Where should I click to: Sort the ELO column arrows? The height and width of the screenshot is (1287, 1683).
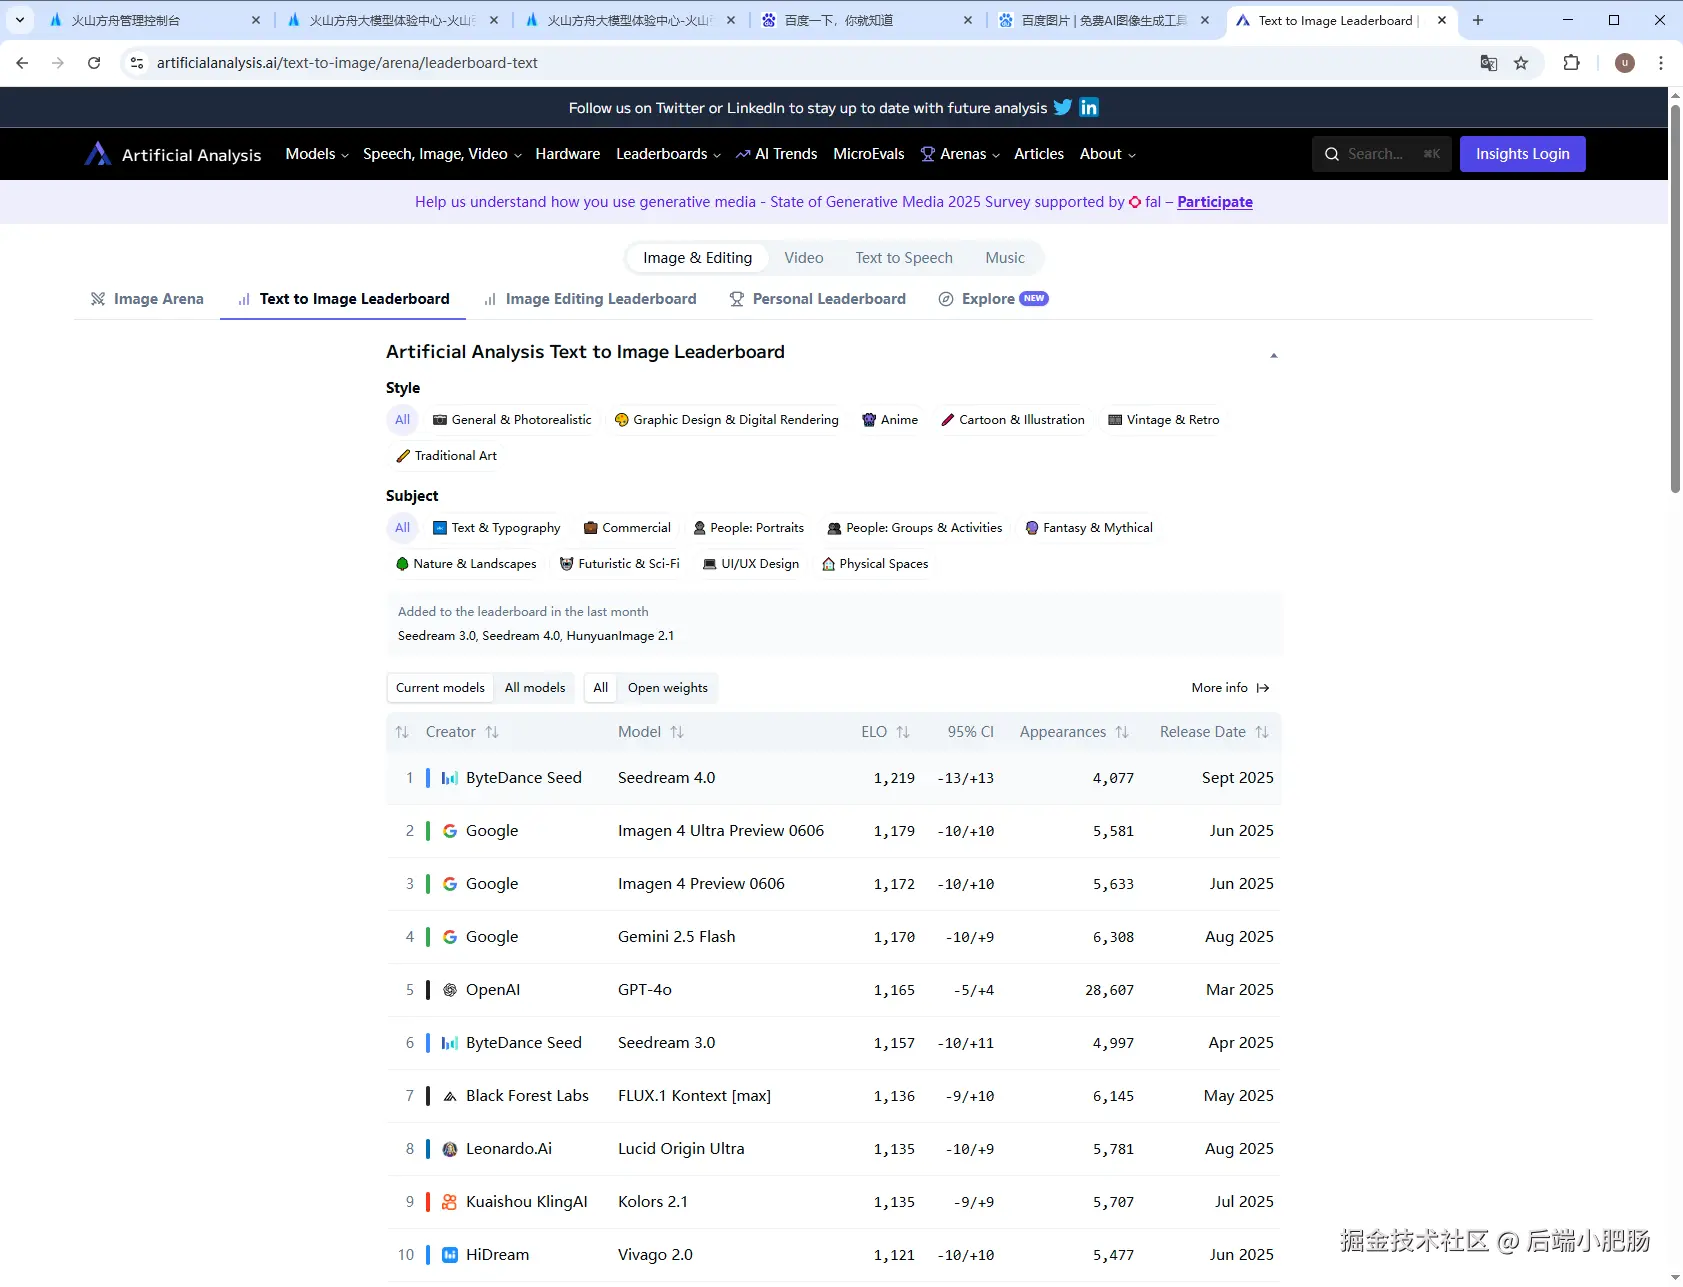coord(903,732)
